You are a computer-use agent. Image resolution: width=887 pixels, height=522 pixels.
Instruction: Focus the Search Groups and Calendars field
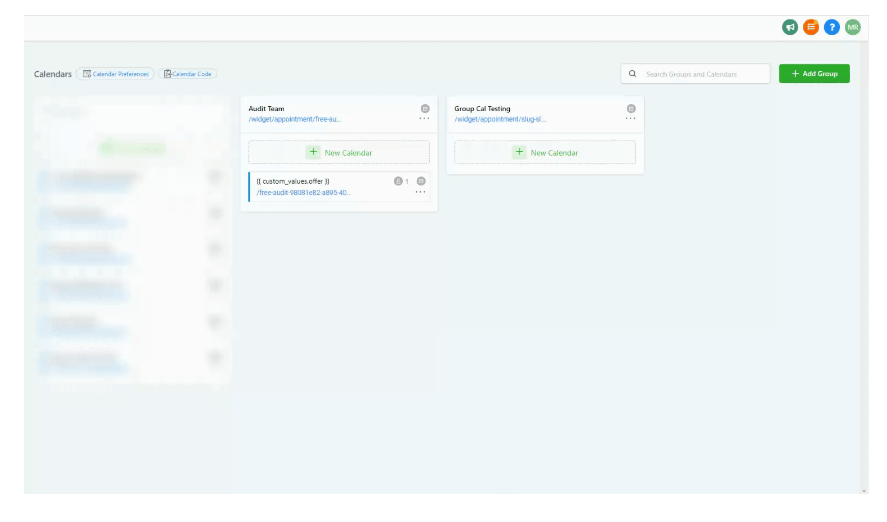tap(704, 74)
